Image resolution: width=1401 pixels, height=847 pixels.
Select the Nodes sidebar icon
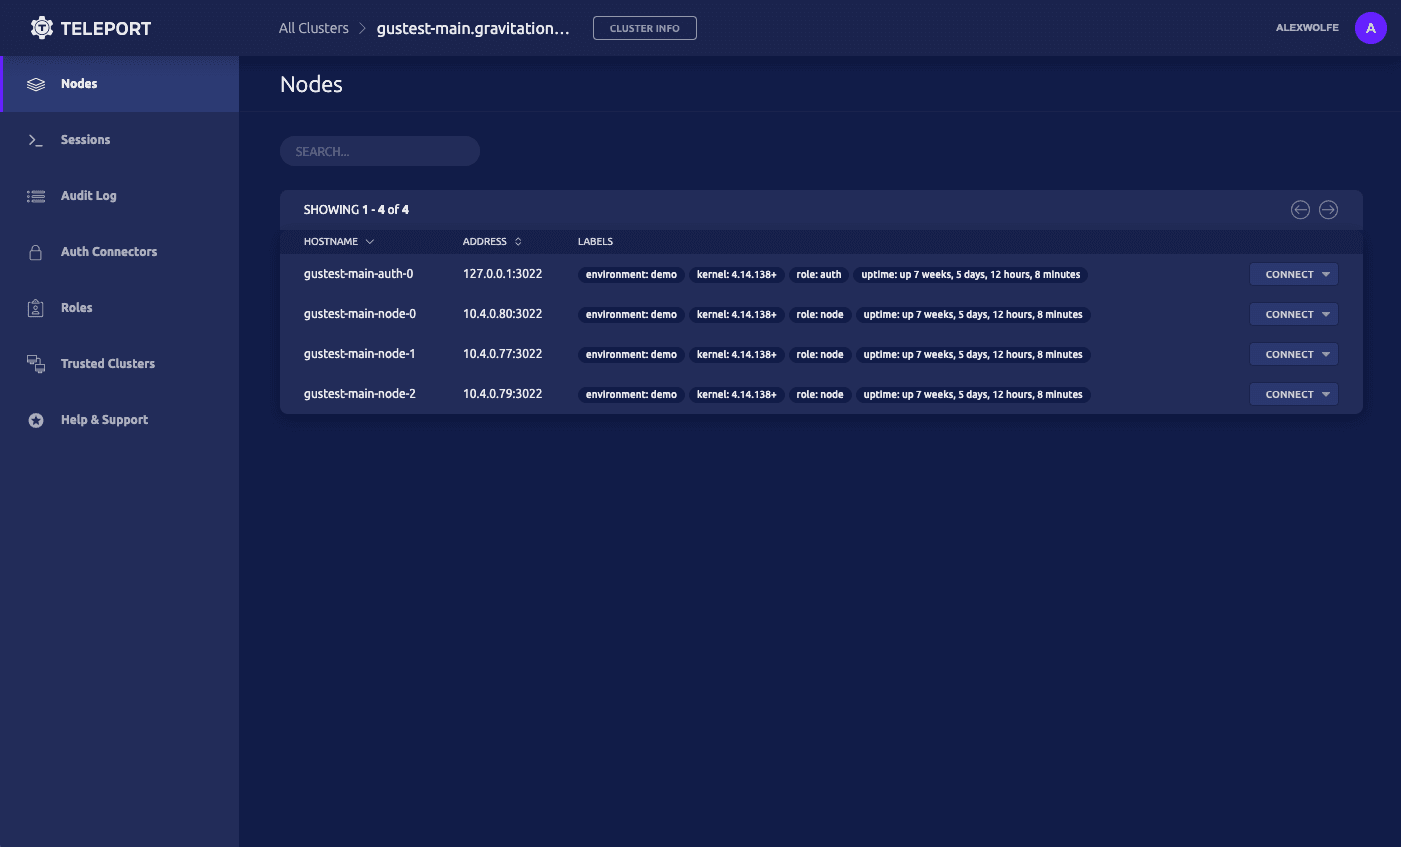click(x=36, y=84)
